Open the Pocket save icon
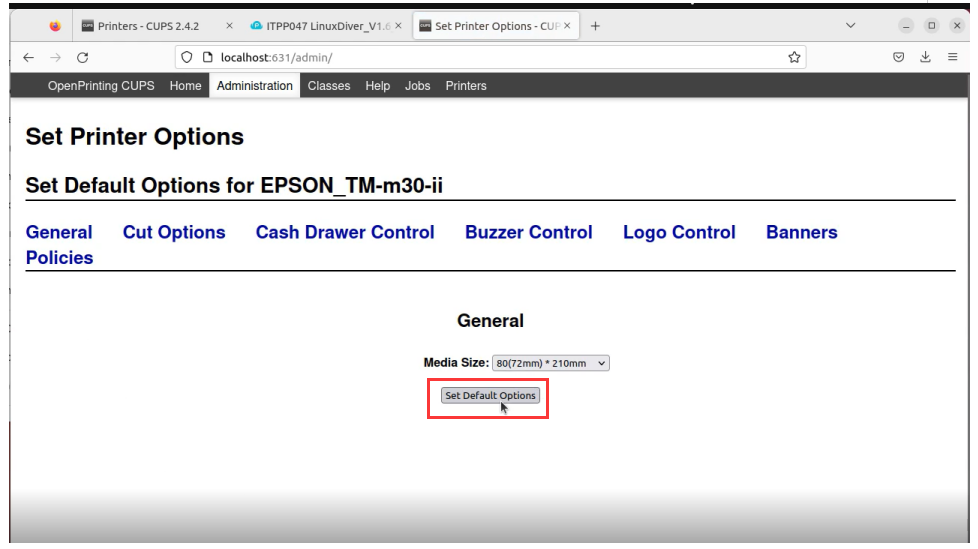The height and width of the screenshot is (549, 978). 898,57
